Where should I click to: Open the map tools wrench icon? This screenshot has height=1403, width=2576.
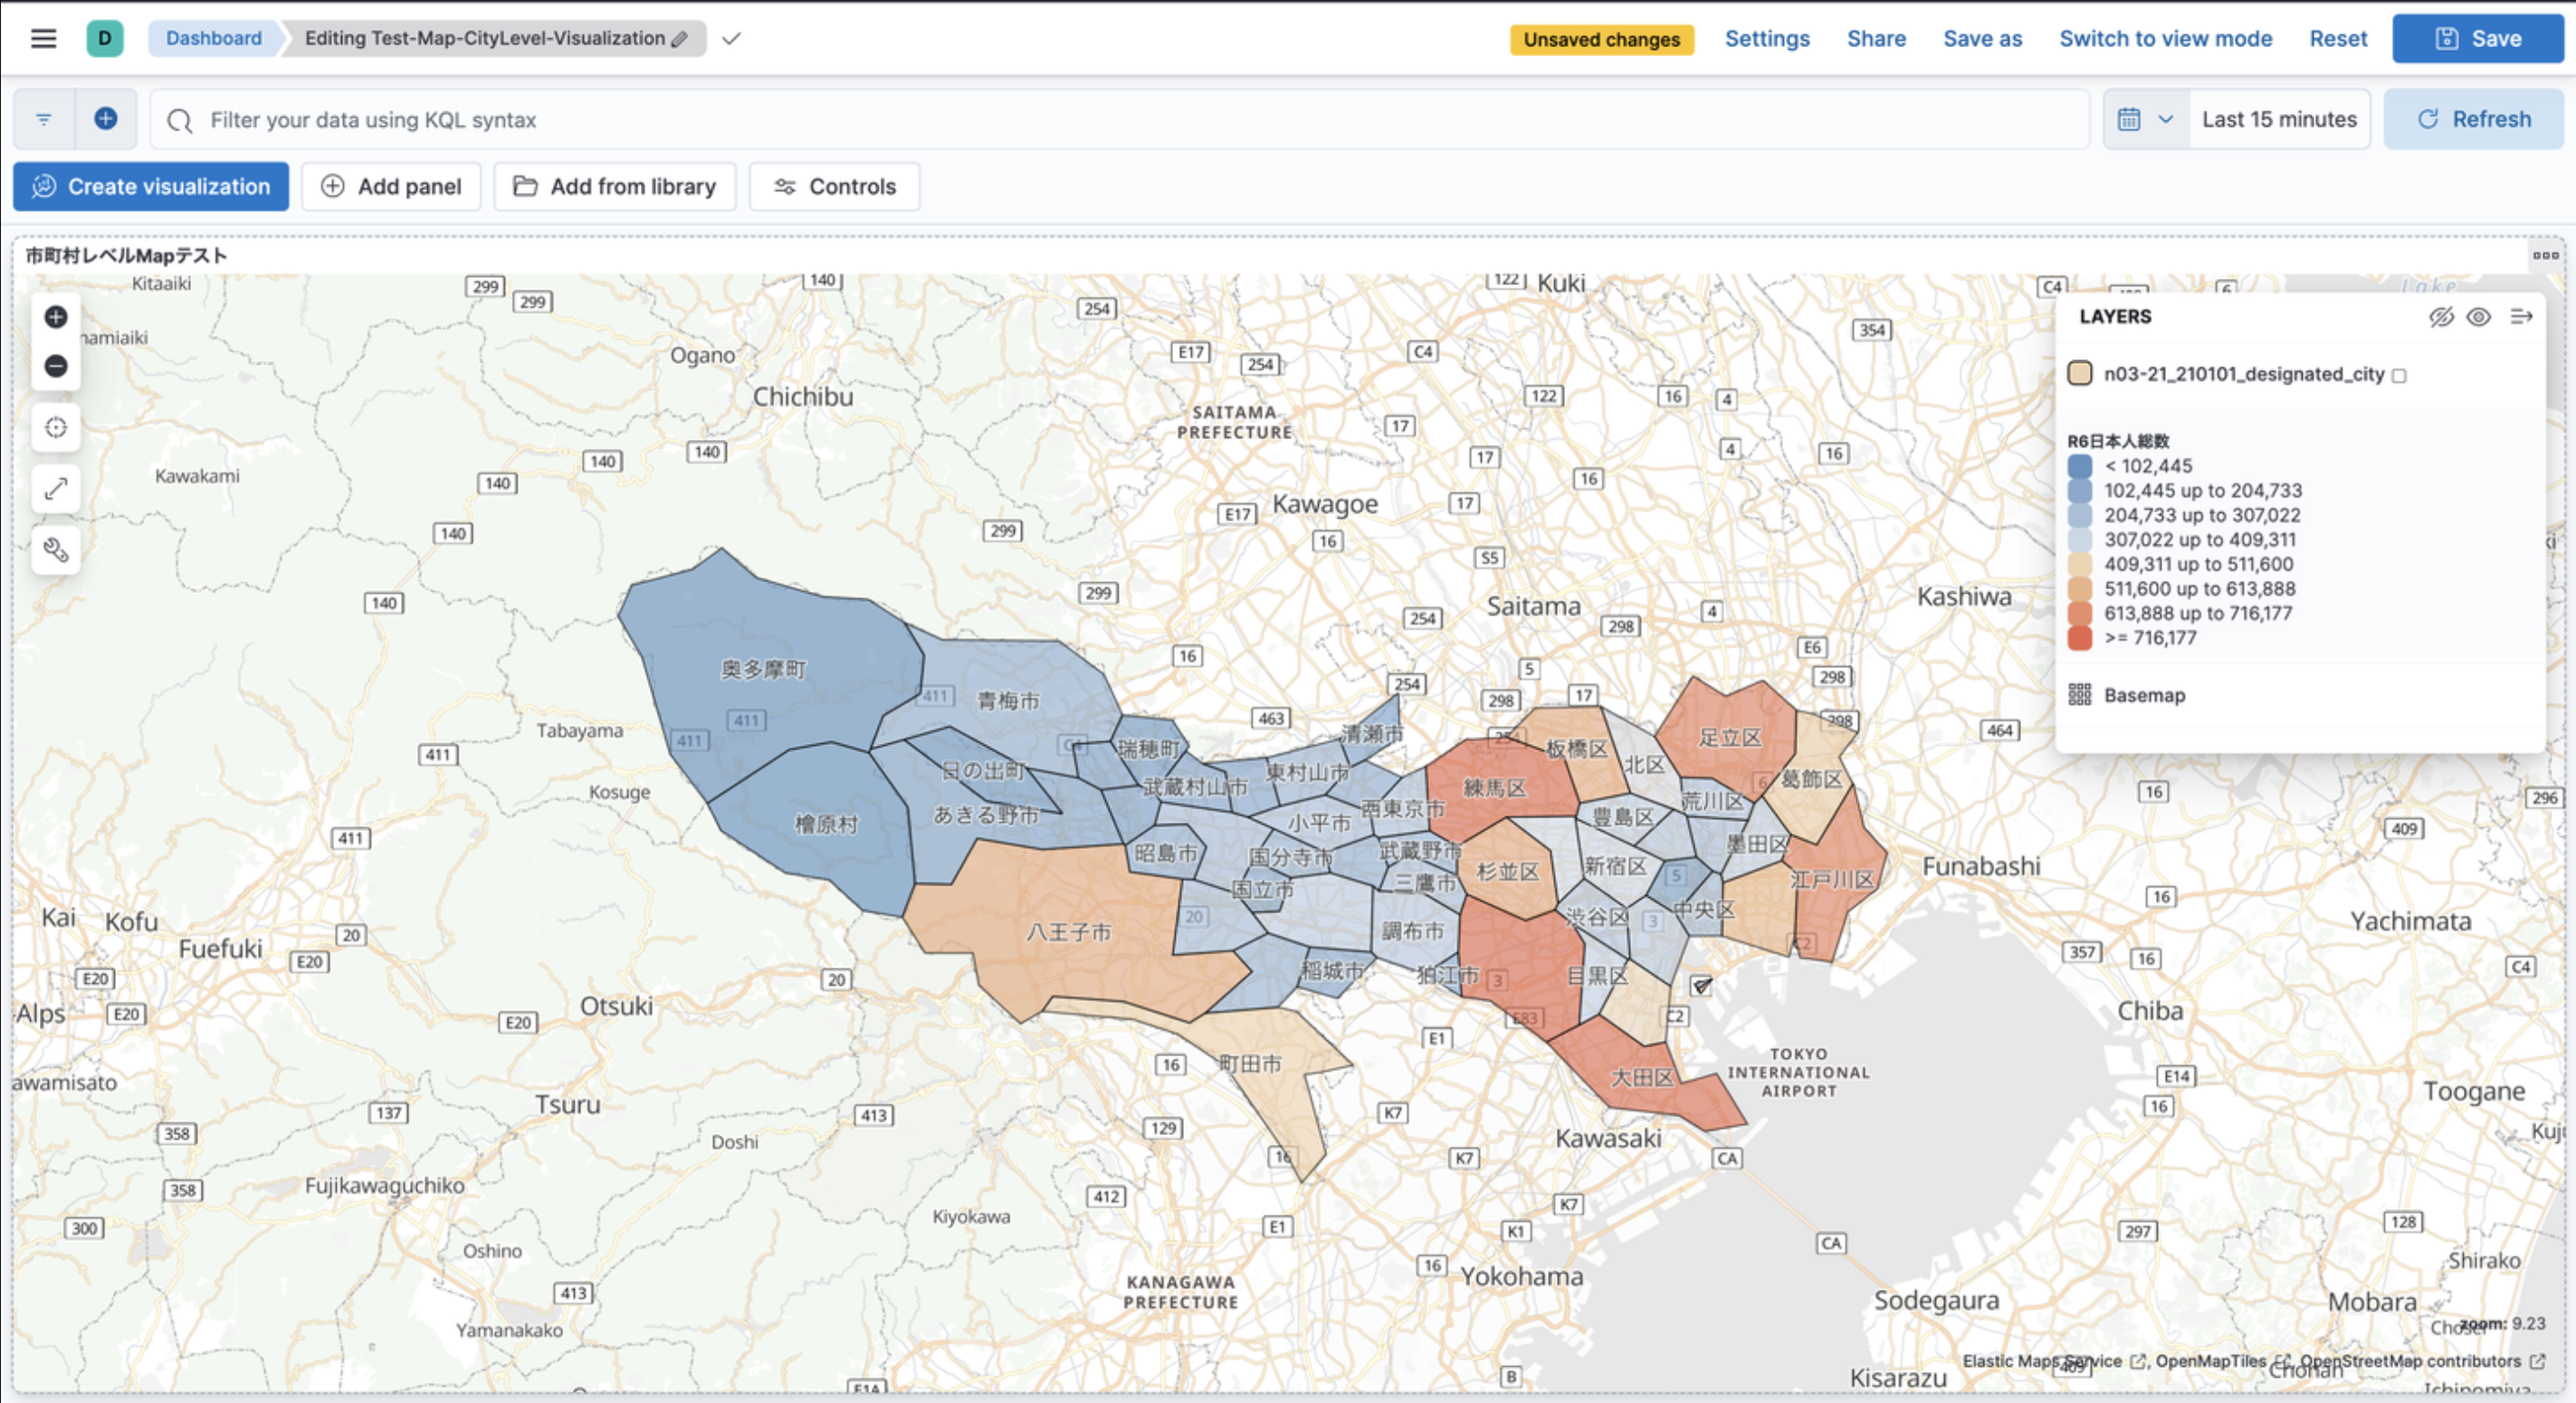[56, 550]
